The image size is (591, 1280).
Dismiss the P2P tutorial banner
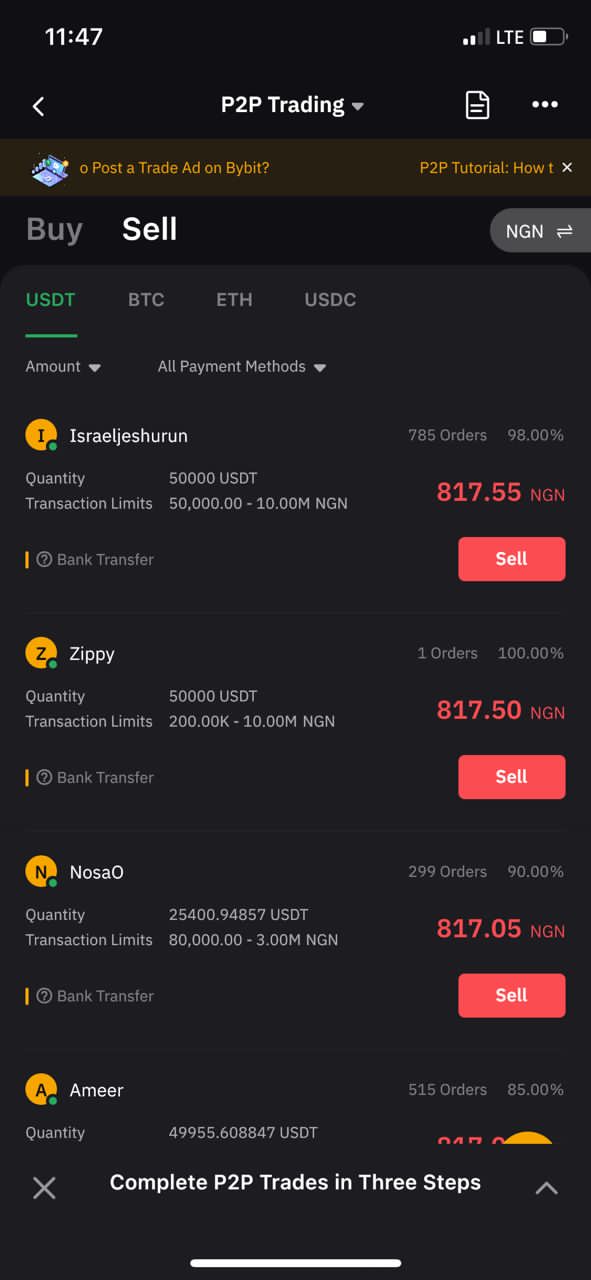point(567,167)
